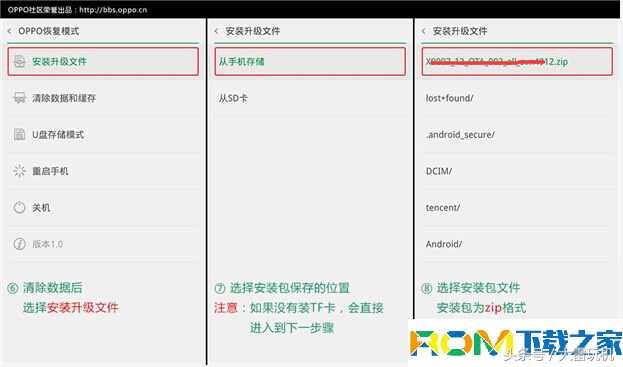
Task: Go back from right 安装升级文件 screen
Action: (x=424, y=31)
